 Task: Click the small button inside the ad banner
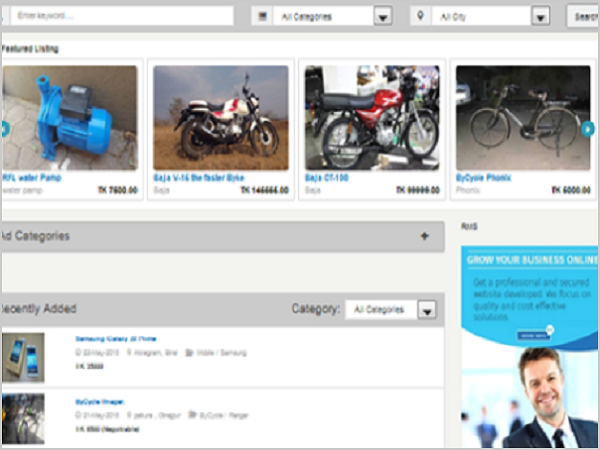pos(533,335)
